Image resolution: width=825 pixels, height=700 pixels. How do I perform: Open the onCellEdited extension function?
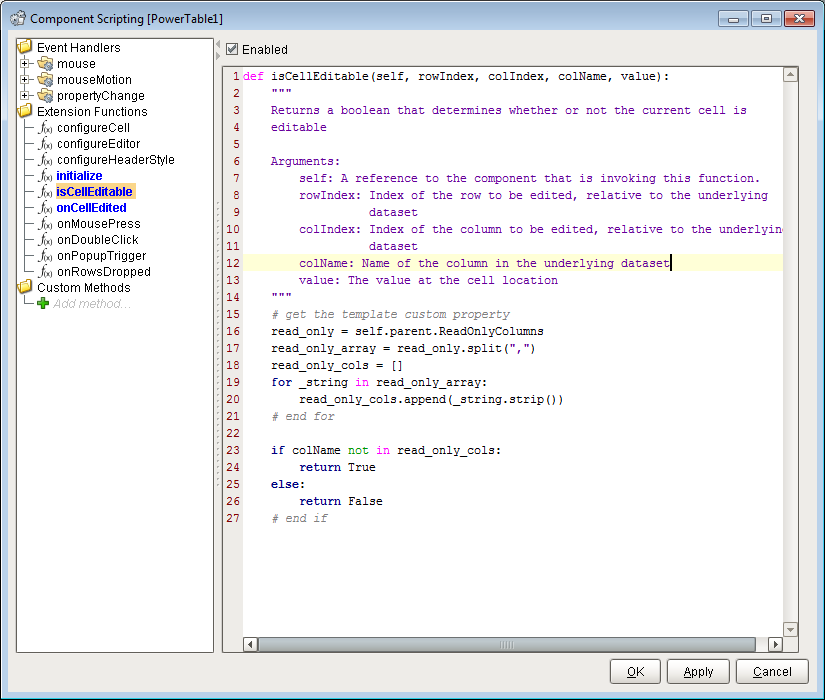pos(91,208)
